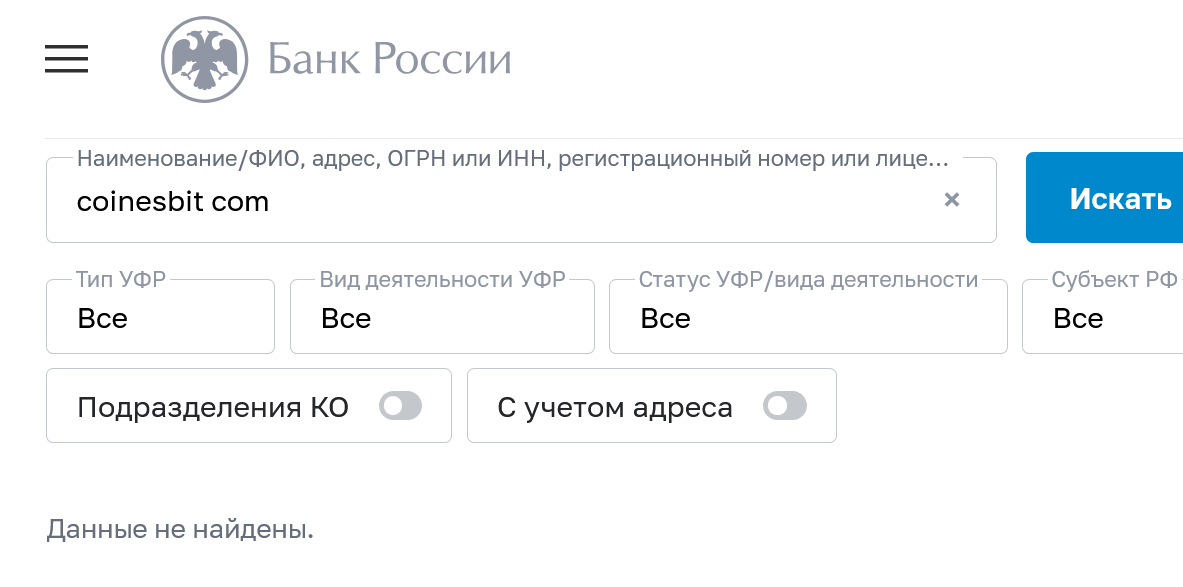The height and width of the screenshot is (587, 1183).
Task: Enable the 'Подразделения КО' switch
Action: [400, 405]
